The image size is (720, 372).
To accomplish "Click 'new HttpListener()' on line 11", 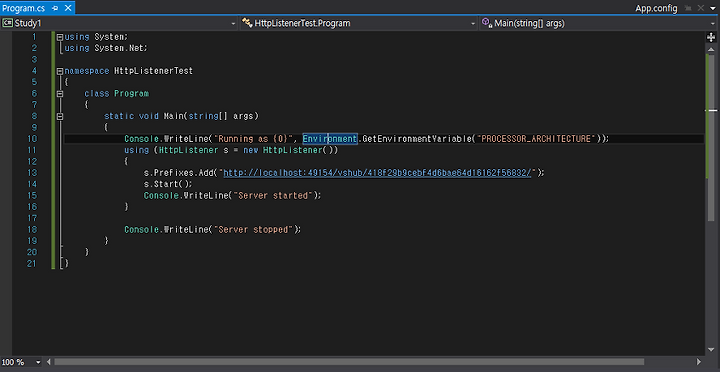I will [x=291, y=150].
